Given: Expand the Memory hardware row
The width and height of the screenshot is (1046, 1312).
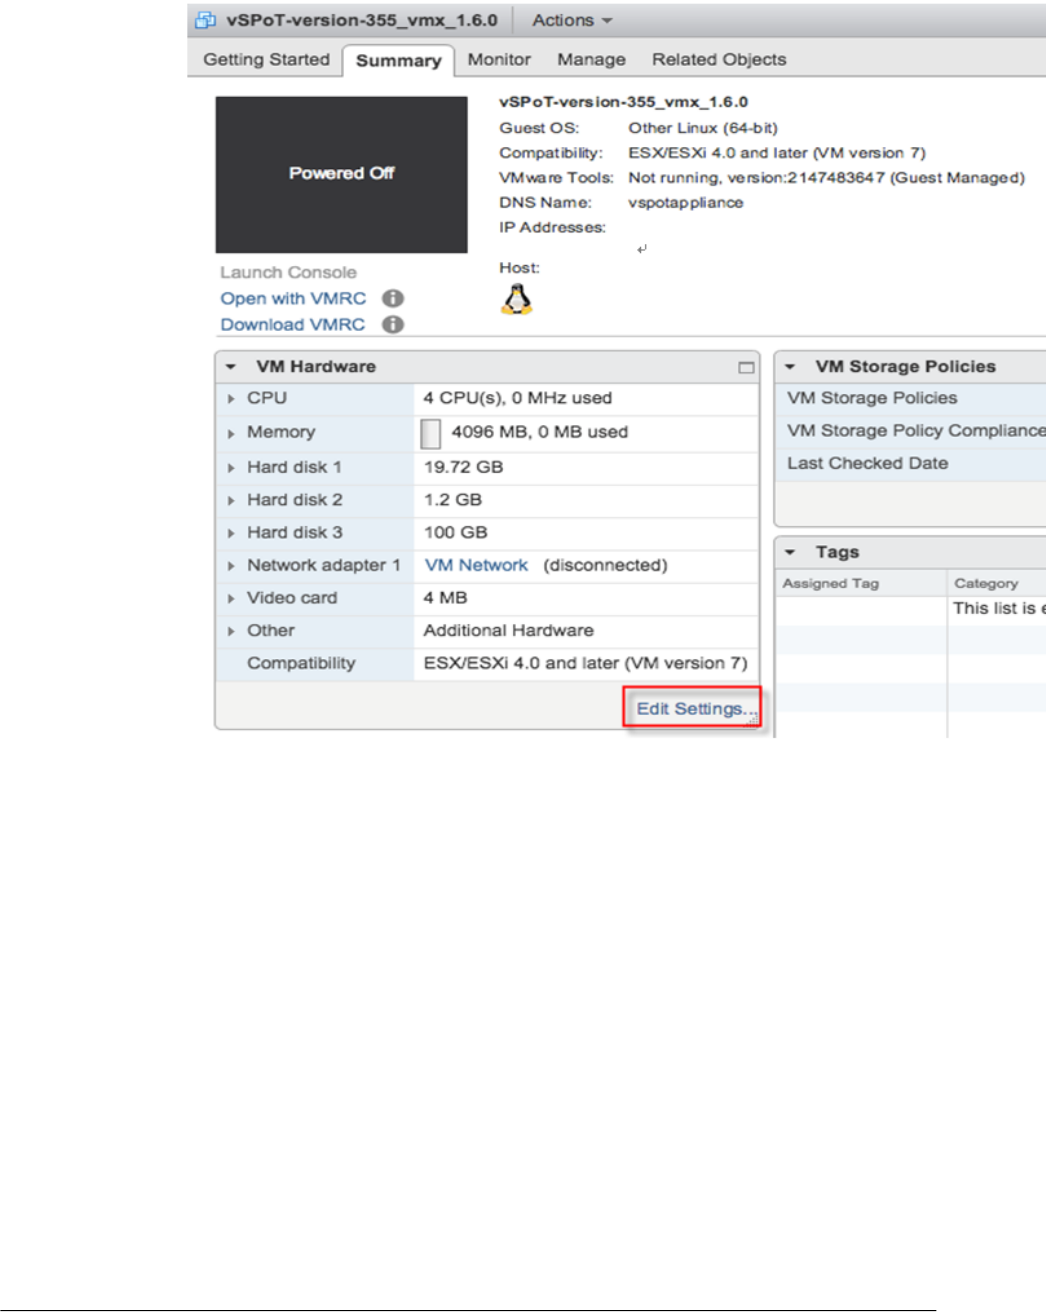Looking at the screenshot, I should pyautogui.click(x=231, y=433).
